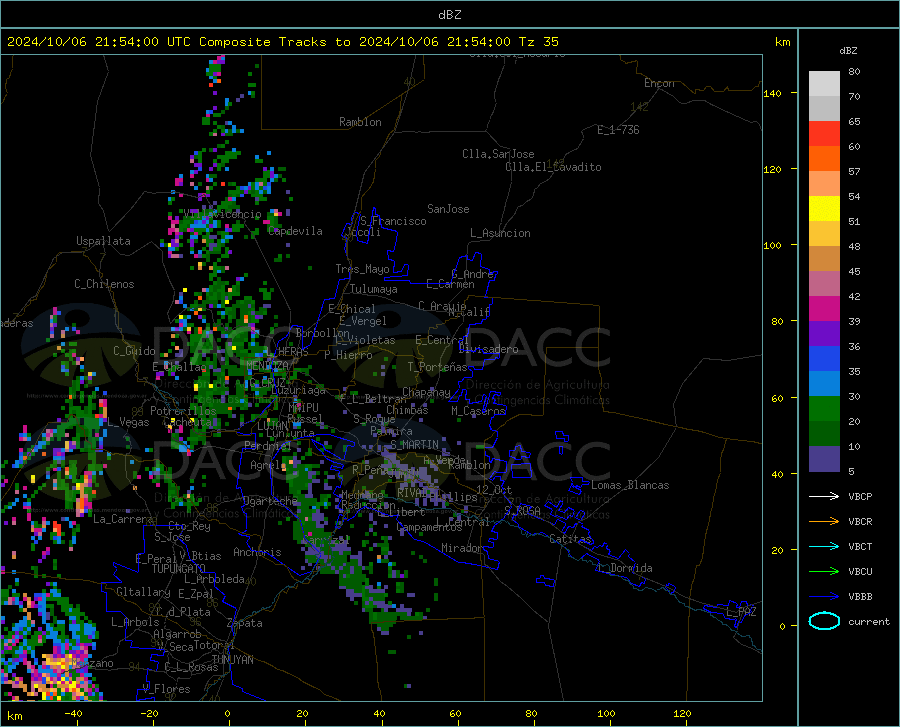Click the Chapanay place label
Image resolution: width=900 pixels, height=727 pixels.
[x=426, y=392]
